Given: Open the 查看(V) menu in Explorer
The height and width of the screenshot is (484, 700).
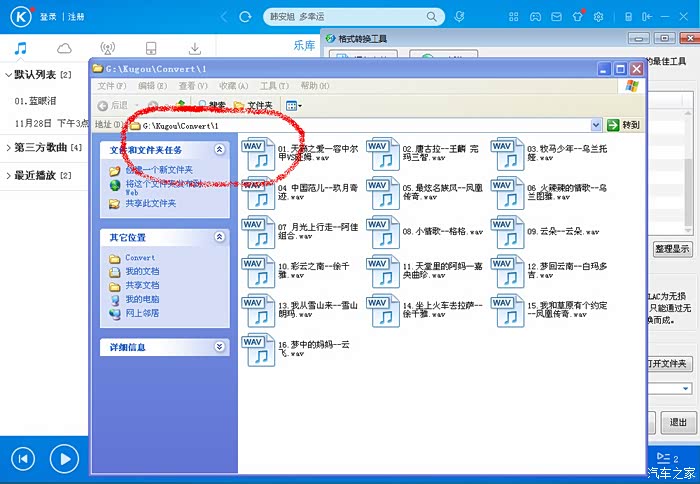Looking at the screenshot, I should (193, 86).
